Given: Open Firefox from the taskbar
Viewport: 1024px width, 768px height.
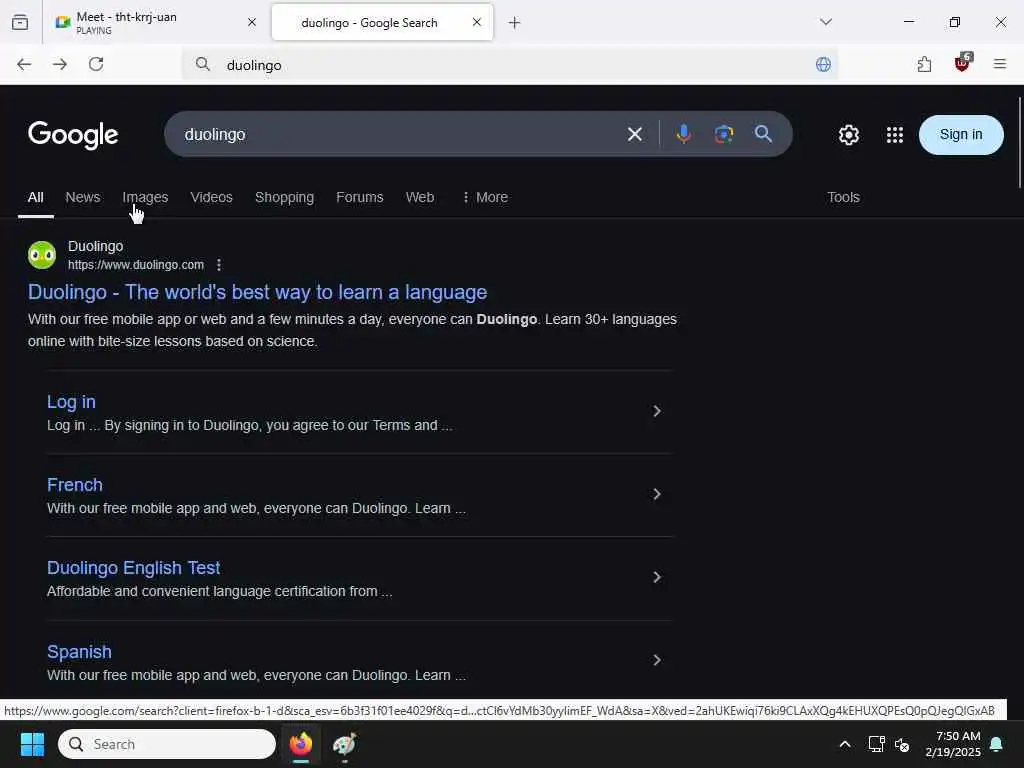Looking at the screenshot, I should click(301, 744).
